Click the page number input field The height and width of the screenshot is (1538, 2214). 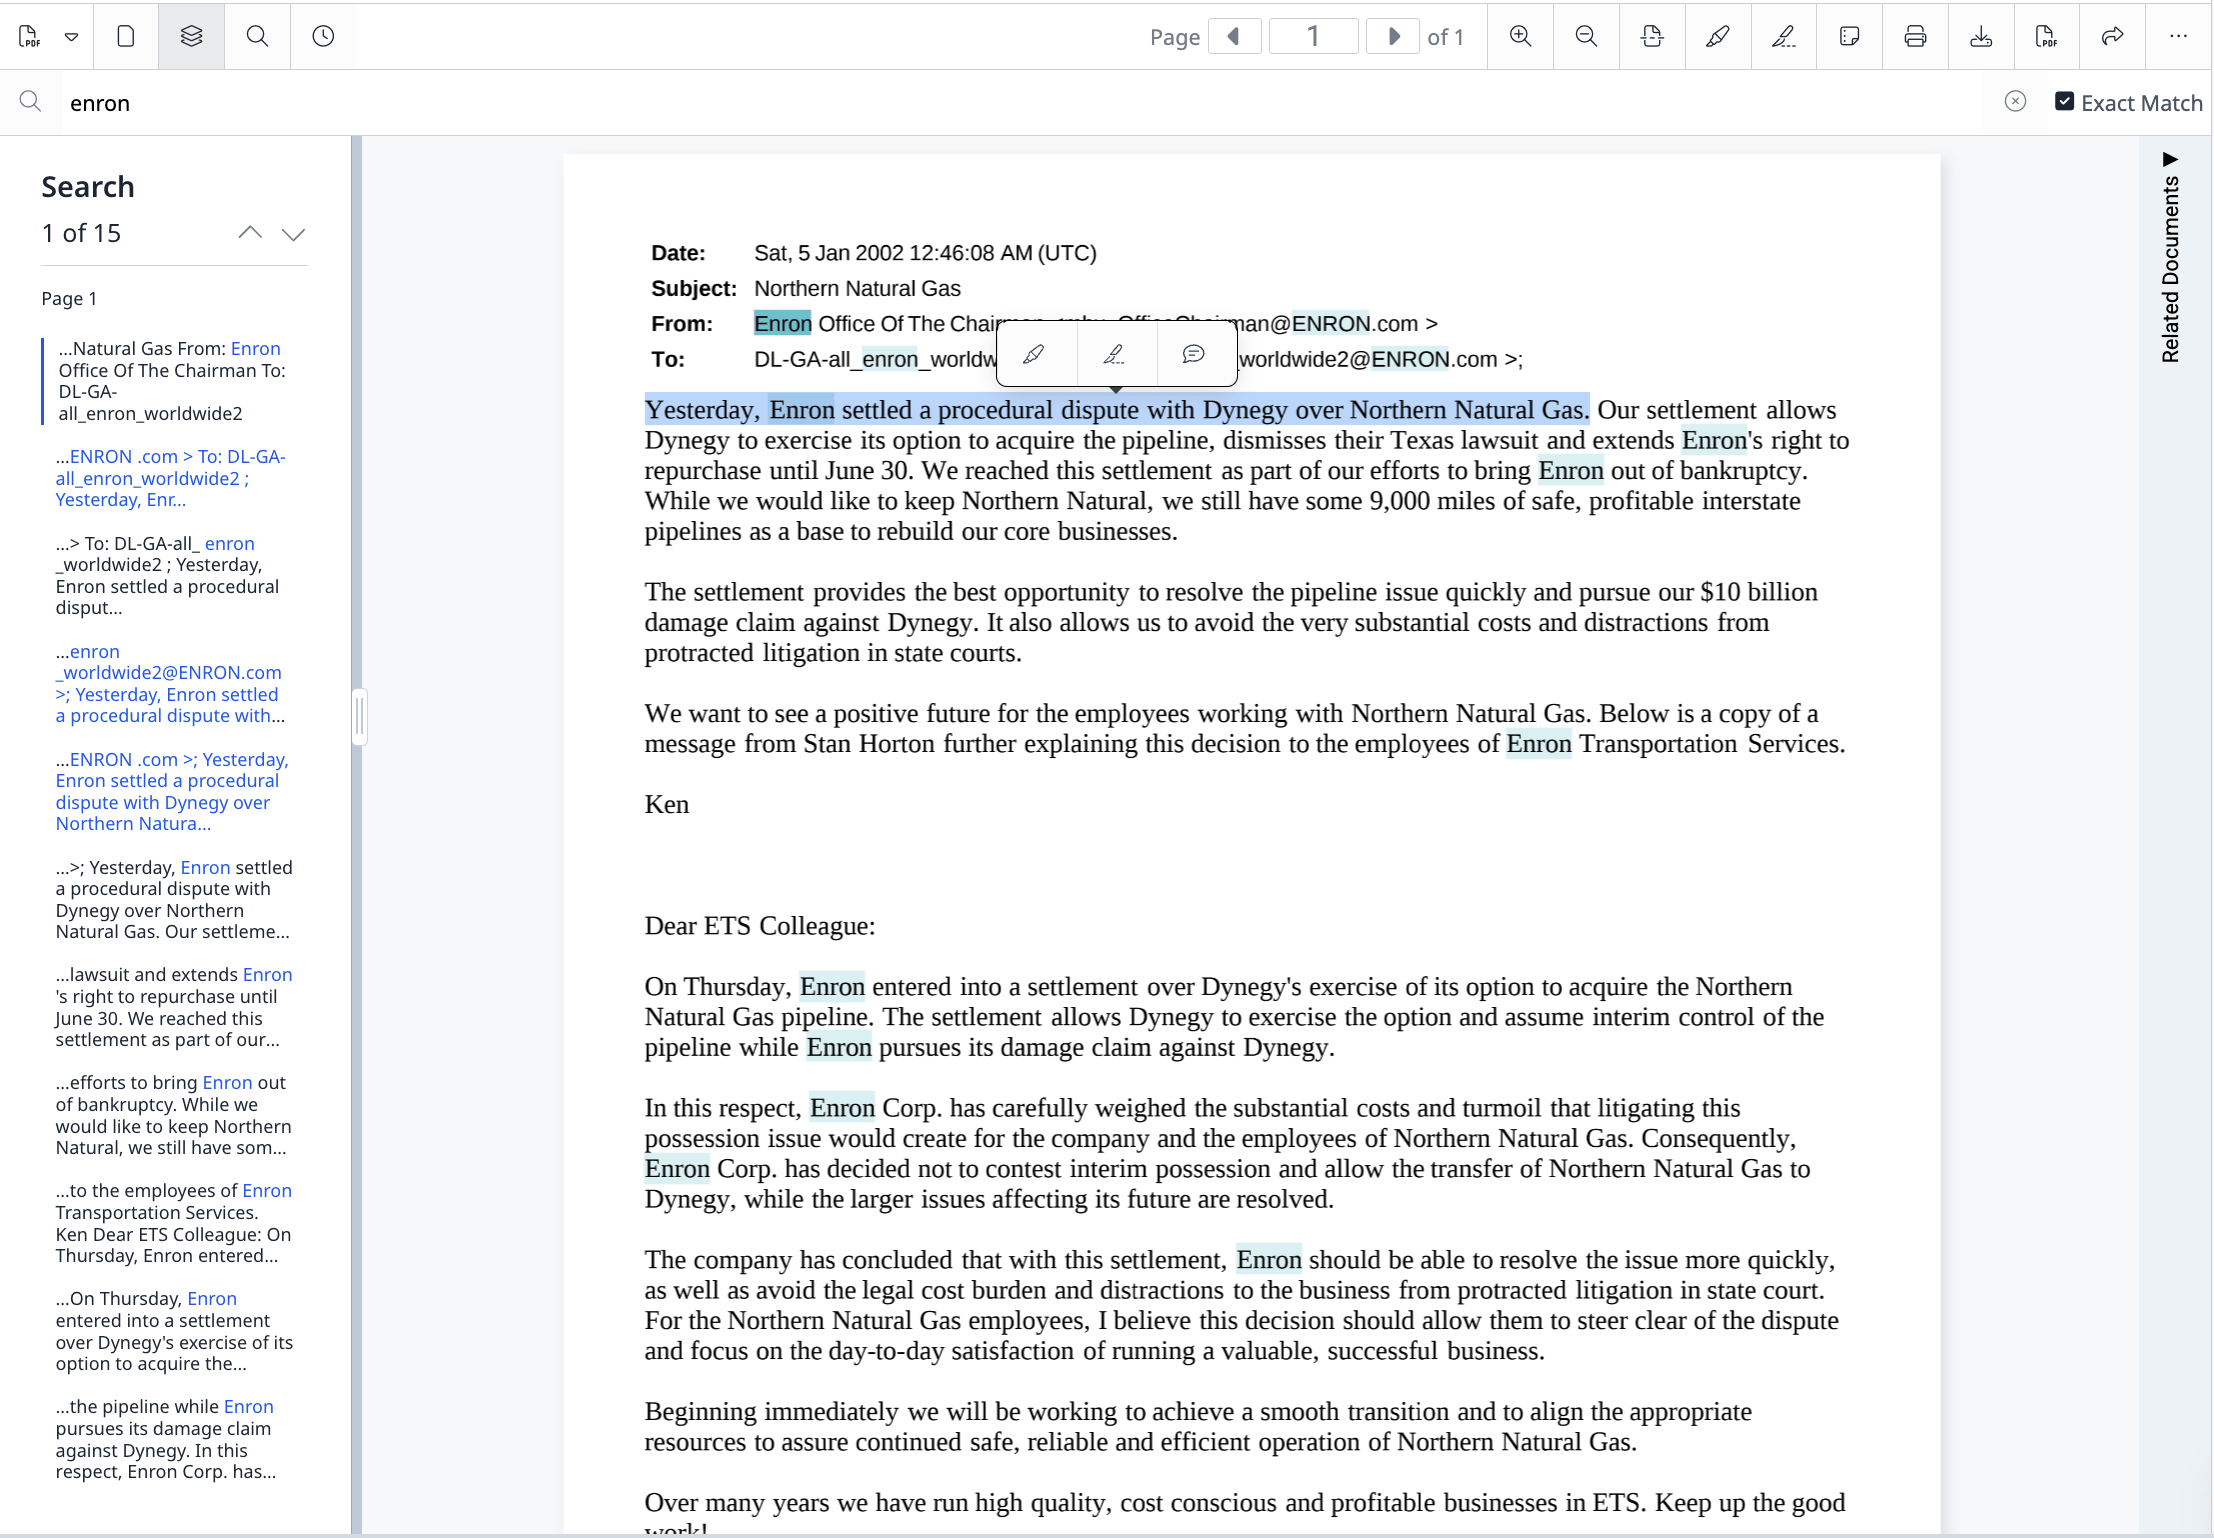tap(1312, 36)
